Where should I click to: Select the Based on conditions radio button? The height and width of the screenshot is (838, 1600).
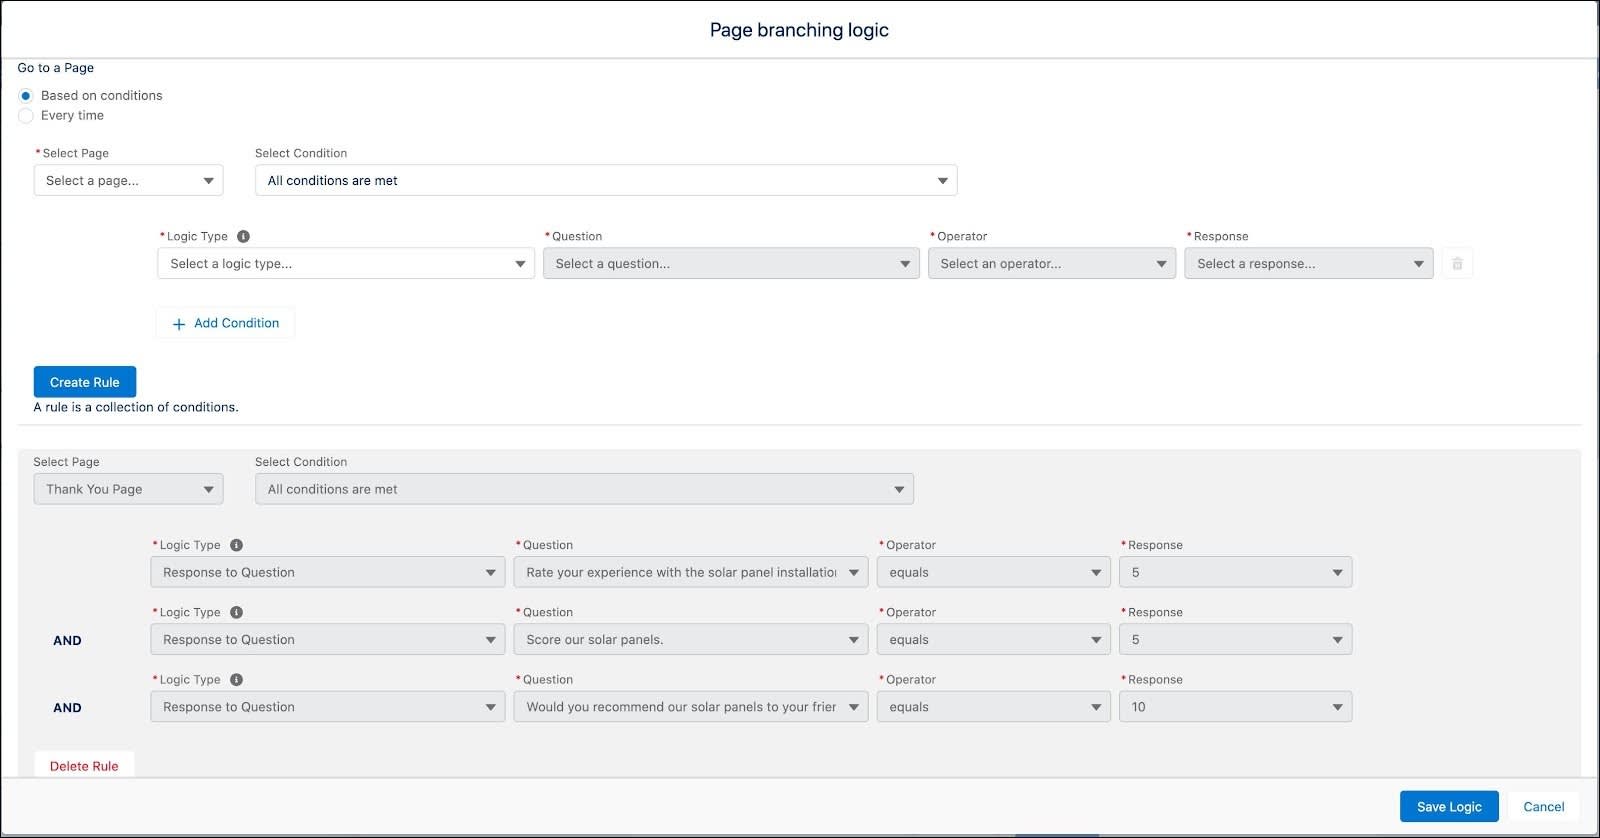click(x=26, y=96)
